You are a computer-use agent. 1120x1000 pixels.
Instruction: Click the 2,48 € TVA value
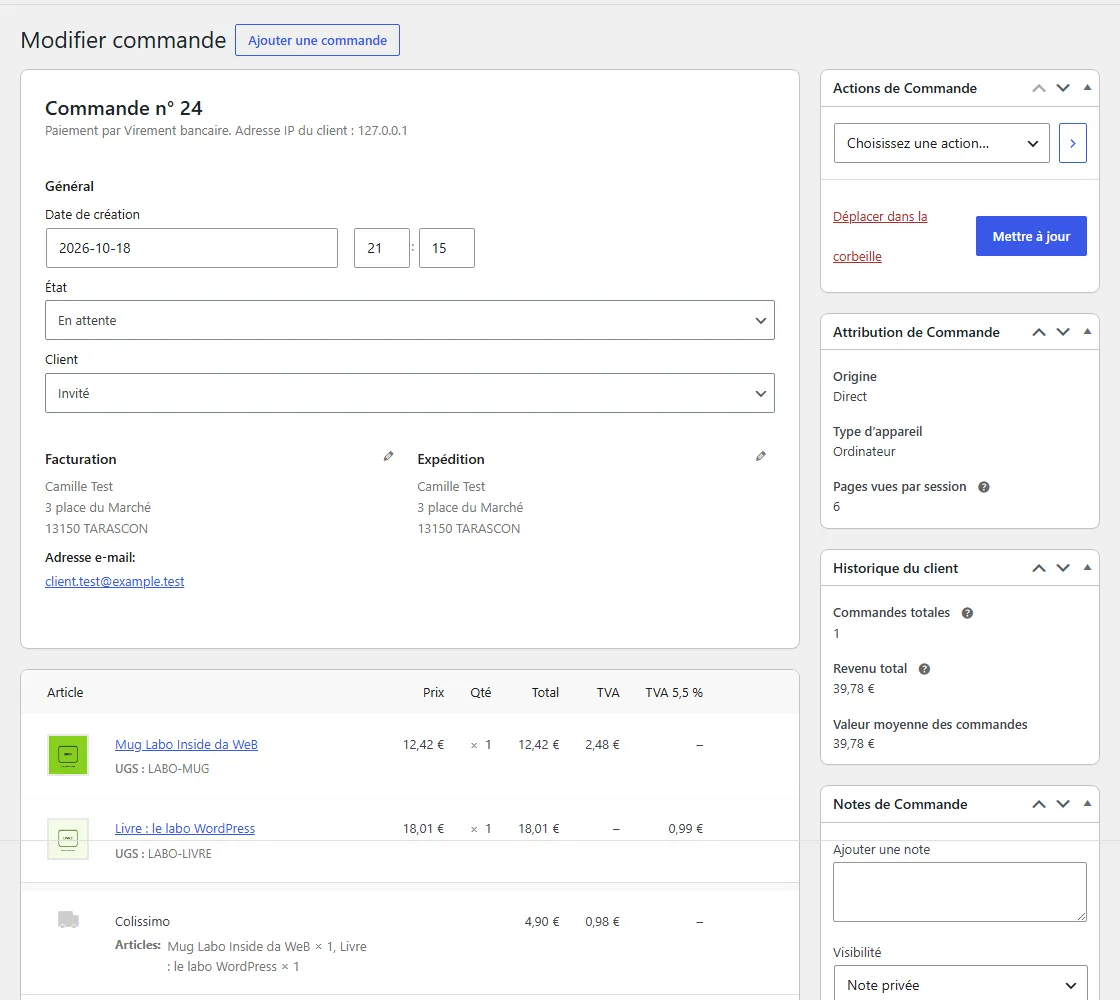[602, 744]
